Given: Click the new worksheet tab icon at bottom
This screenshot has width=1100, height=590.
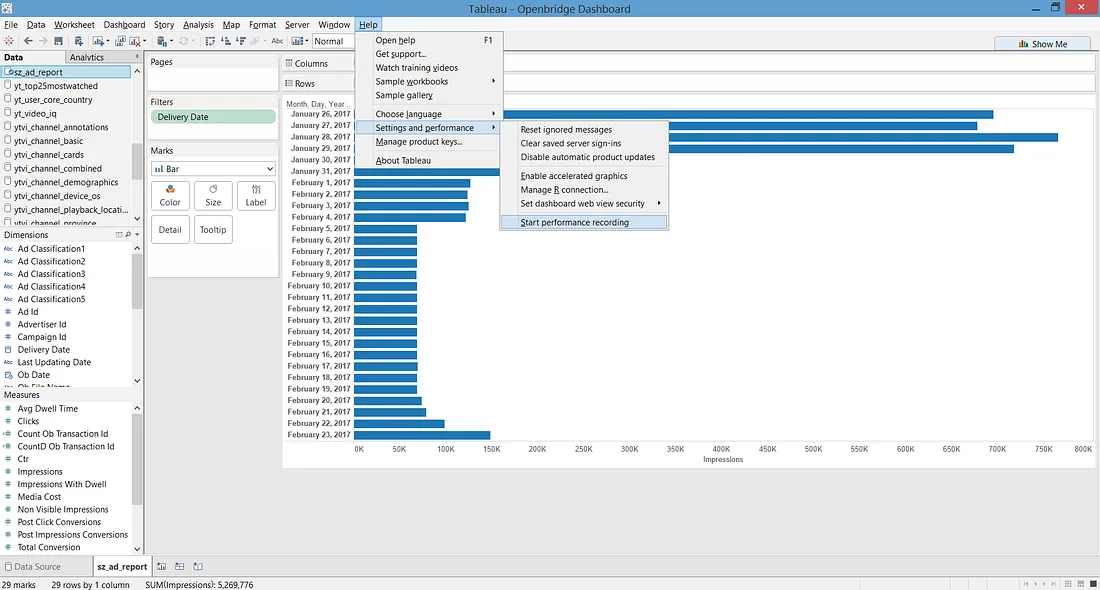Looking at the screenshot, I should click(161, 566).
